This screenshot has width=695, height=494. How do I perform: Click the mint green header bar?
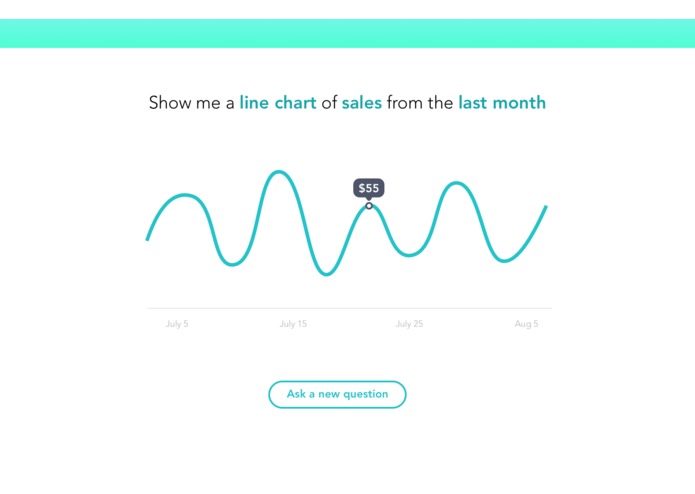click(x=348, y=33)
